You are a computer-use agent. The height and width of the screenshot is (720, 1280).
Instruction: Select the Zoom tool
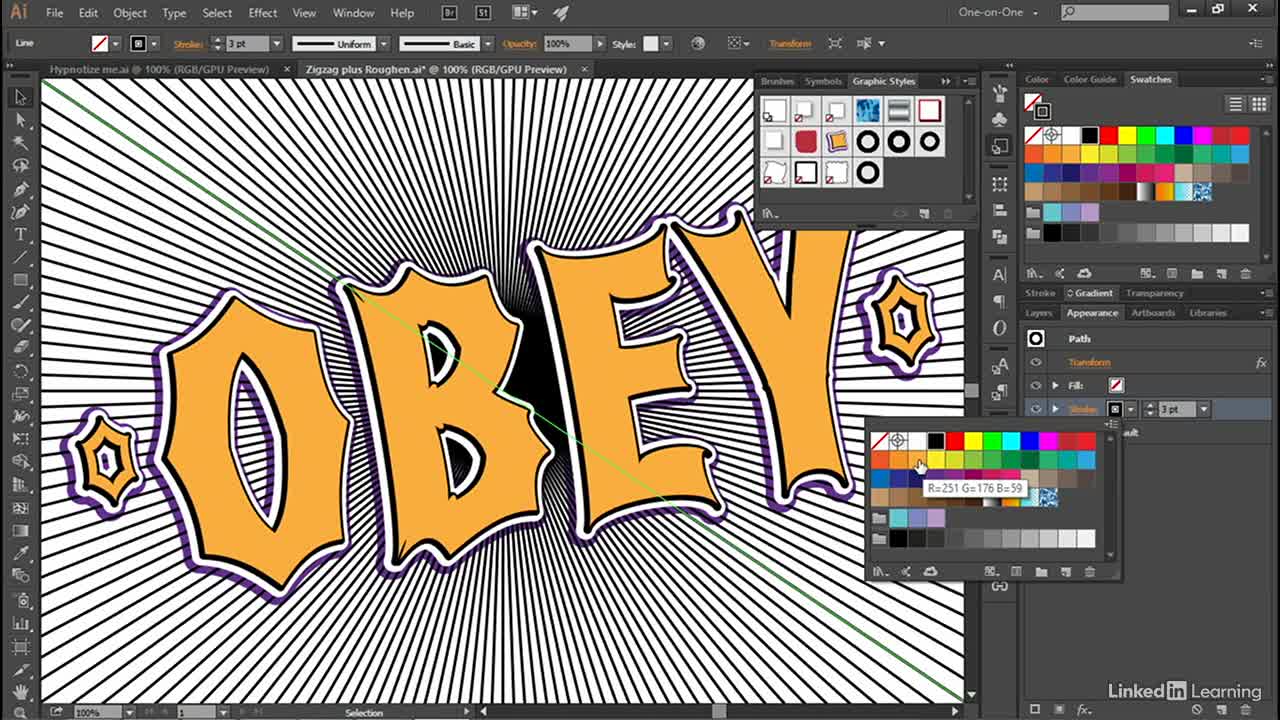tap(20, 711)
